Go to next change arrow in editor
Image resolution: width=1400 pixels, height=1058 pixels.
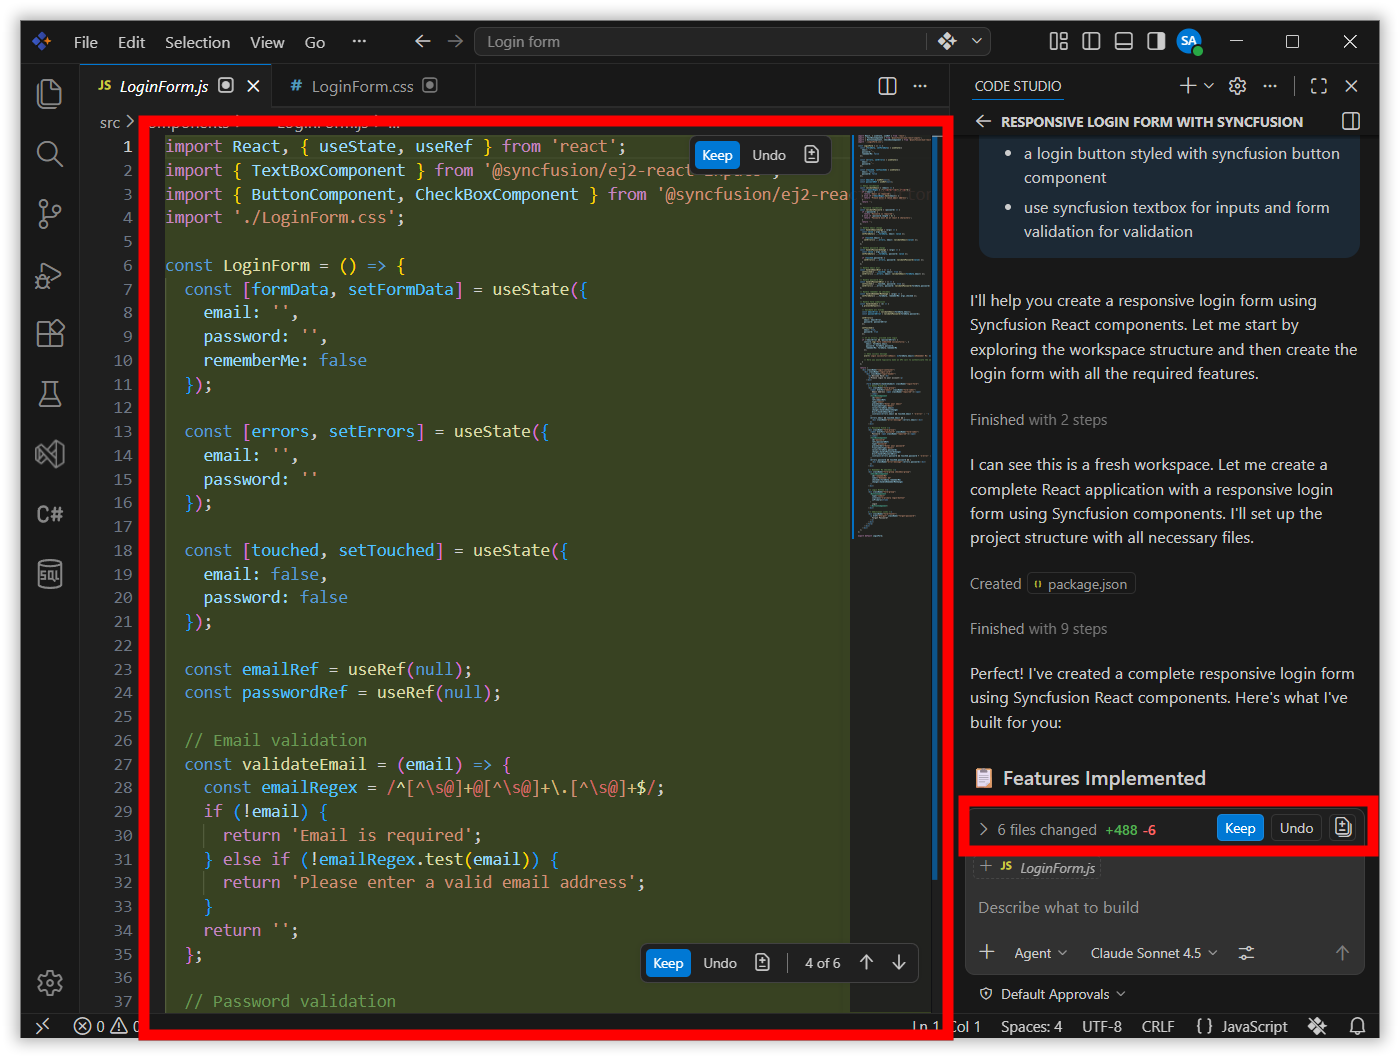(899, 962)
